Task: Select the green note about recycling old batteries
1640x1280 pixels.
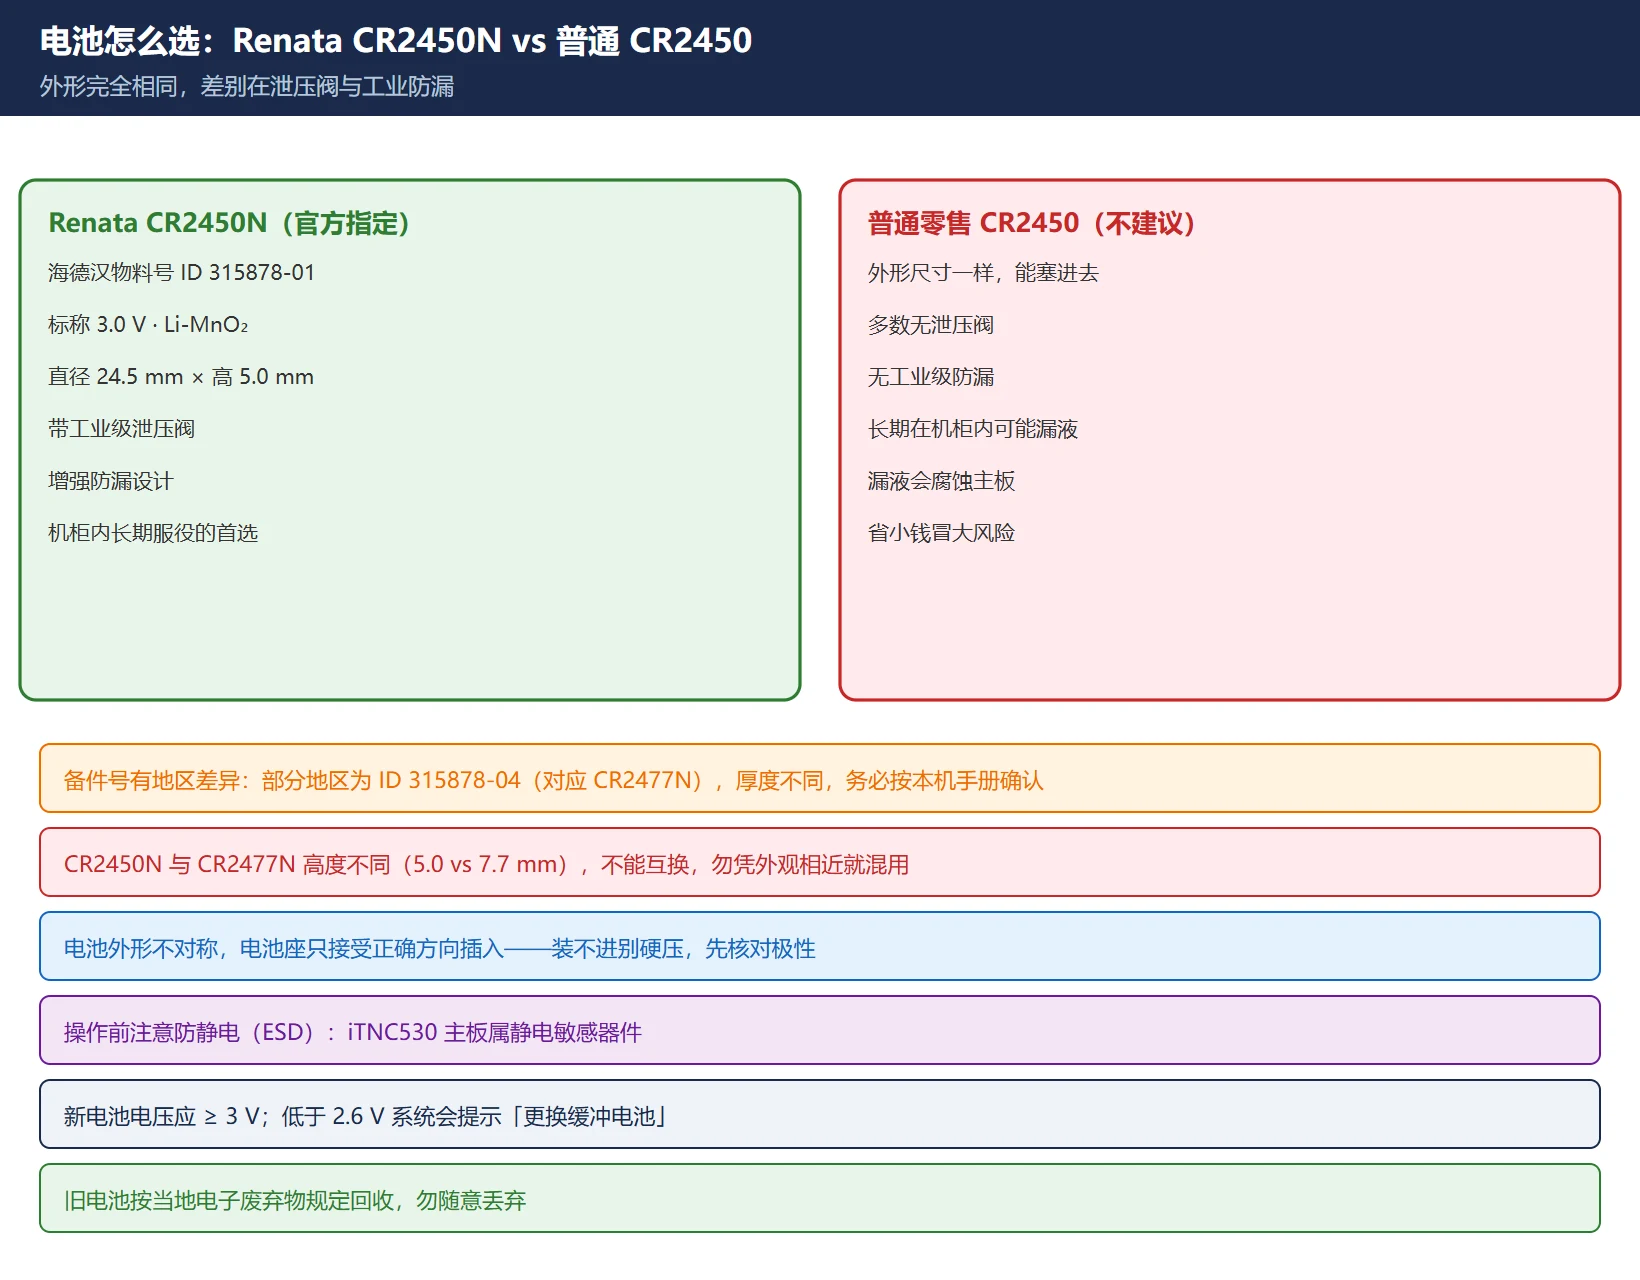Action: click(x=820, y=1198)
